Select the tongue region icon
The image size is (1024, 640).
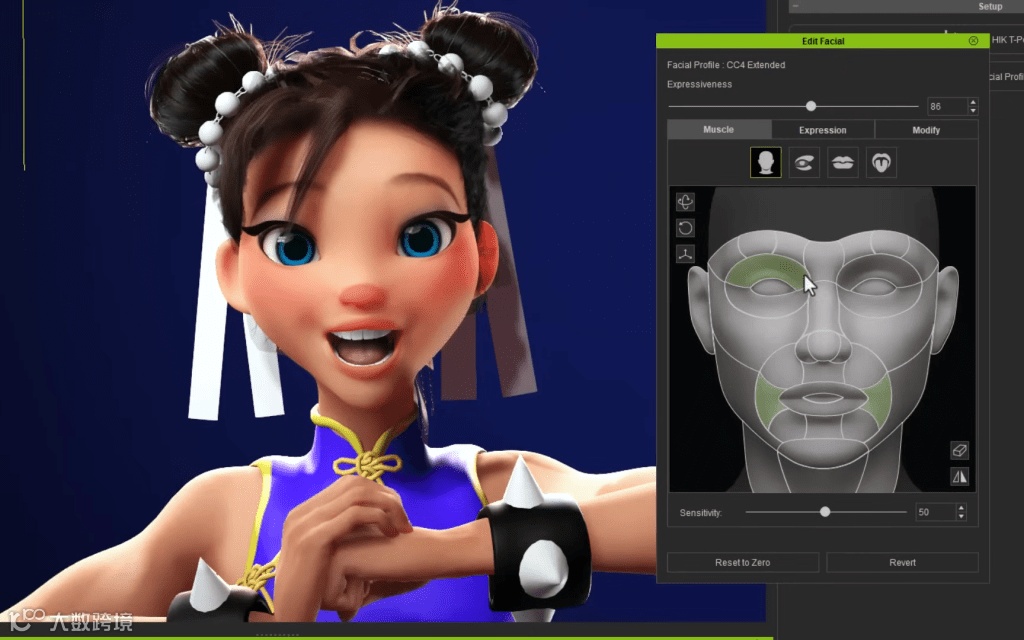(x=881, y=162)
